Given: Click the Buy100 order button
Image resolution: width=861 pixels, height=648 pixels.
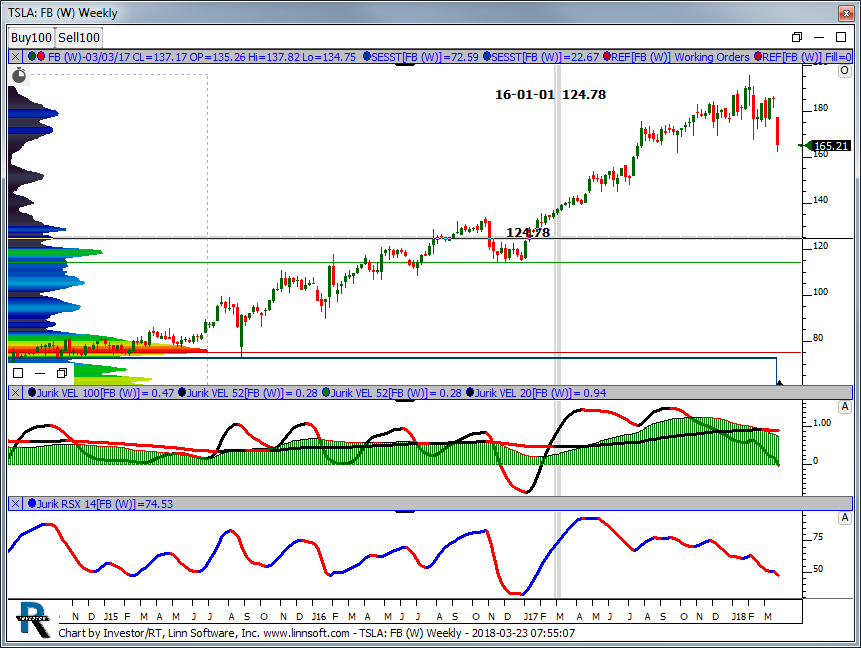Looking at the screenshot, I should (x=31, y=37).
